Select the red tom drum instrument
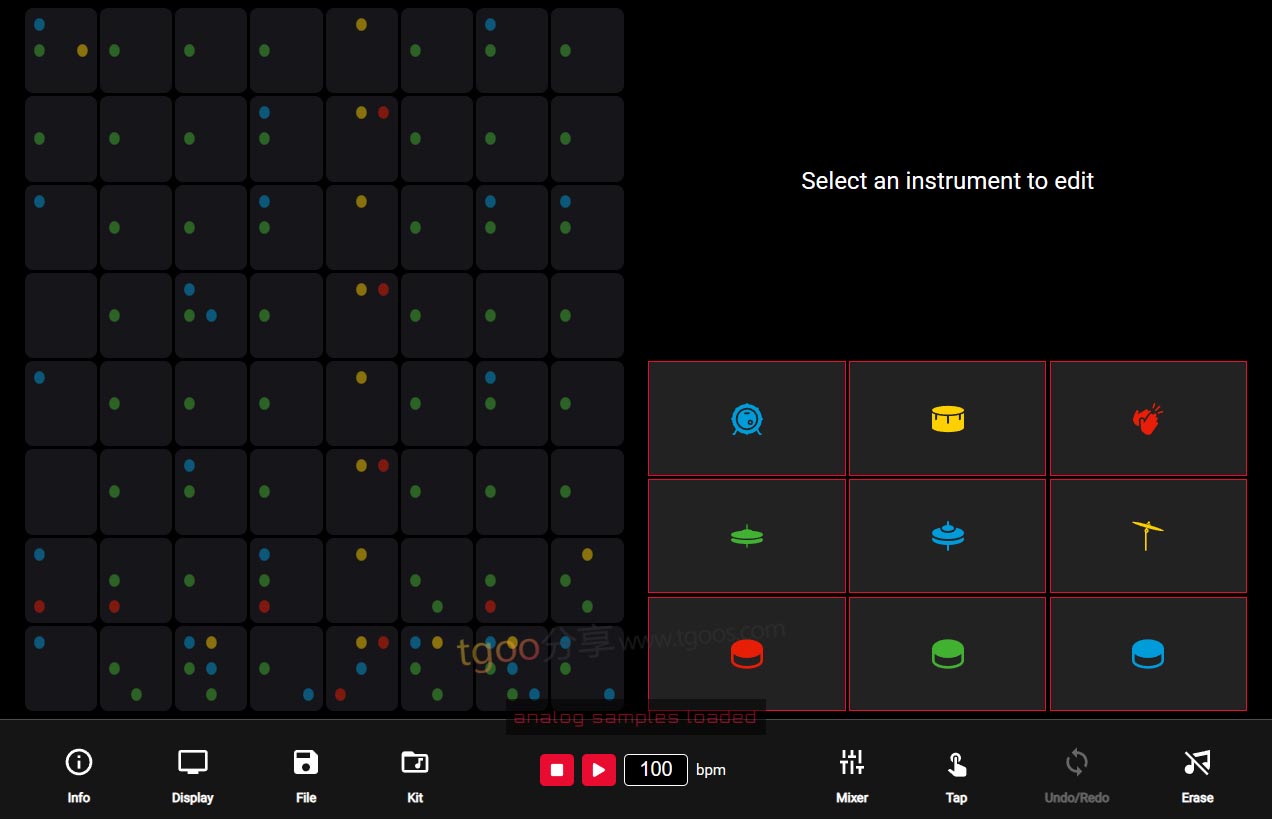 click(747, 654)
